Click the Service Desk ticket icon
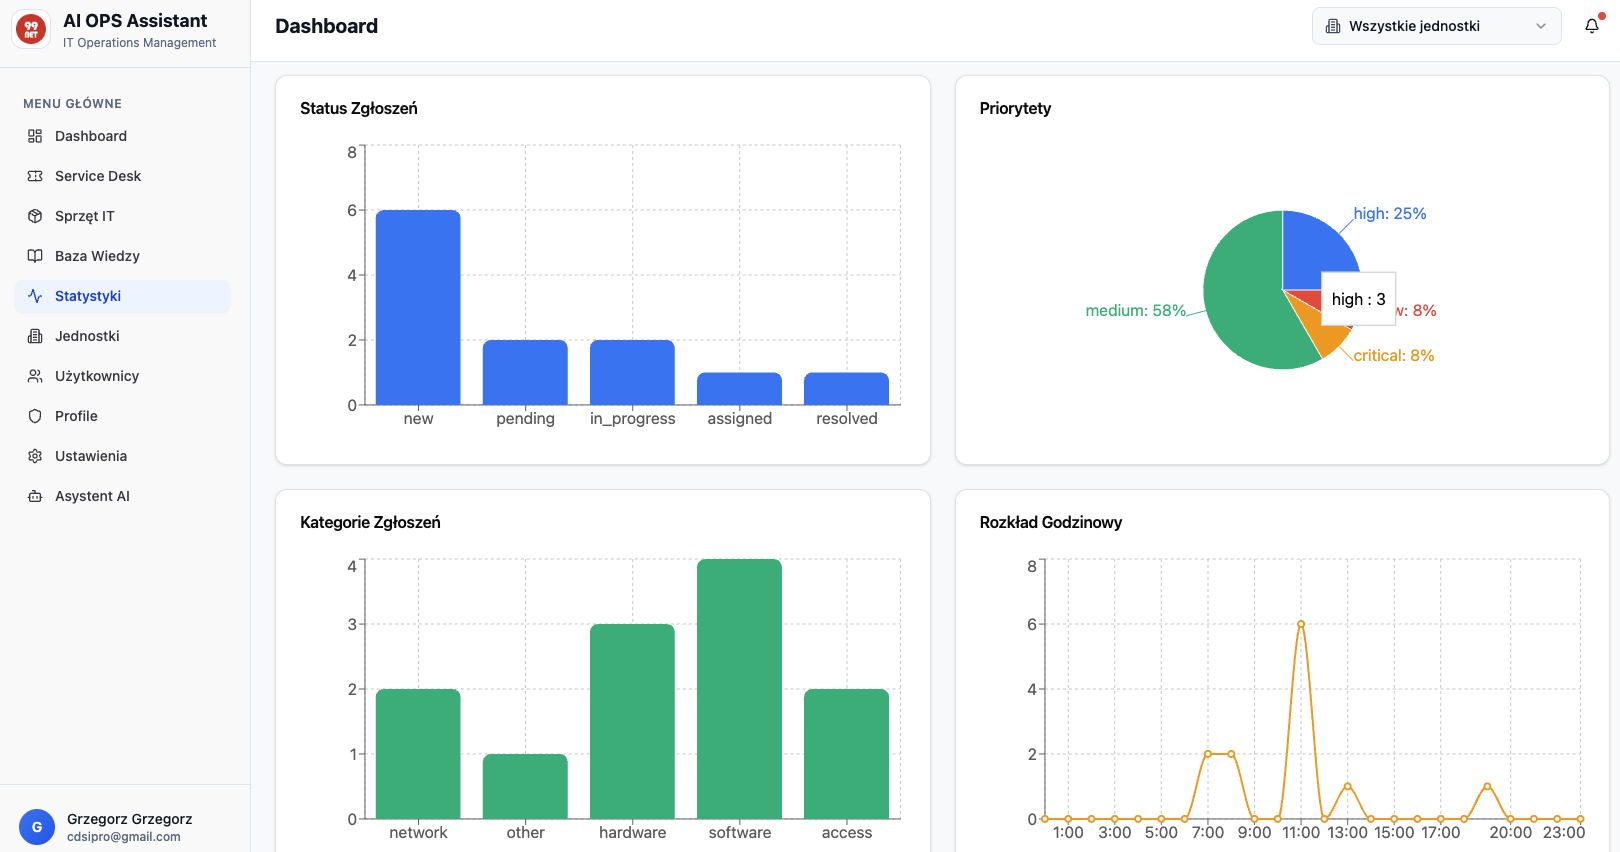The image size is (1620, 852). [35, 176]
